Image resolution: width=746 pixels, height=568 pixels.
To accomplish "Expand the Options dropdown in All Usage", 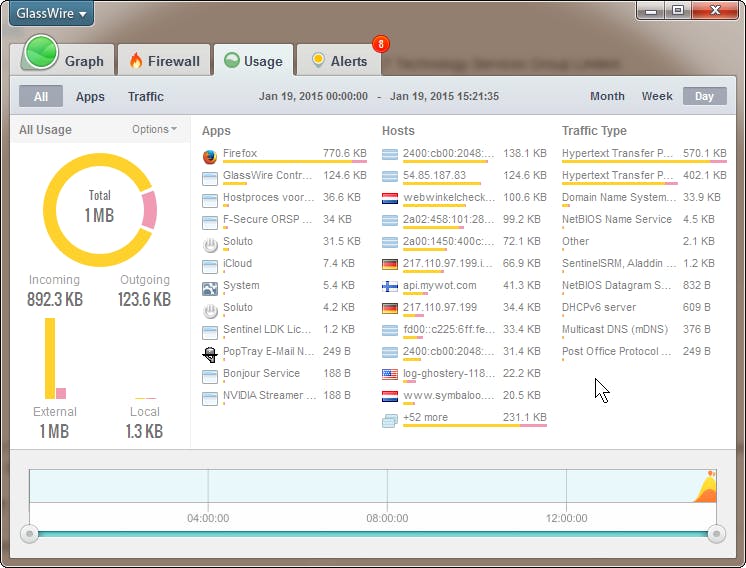I will pyautogui.click(x=154, y=129).
